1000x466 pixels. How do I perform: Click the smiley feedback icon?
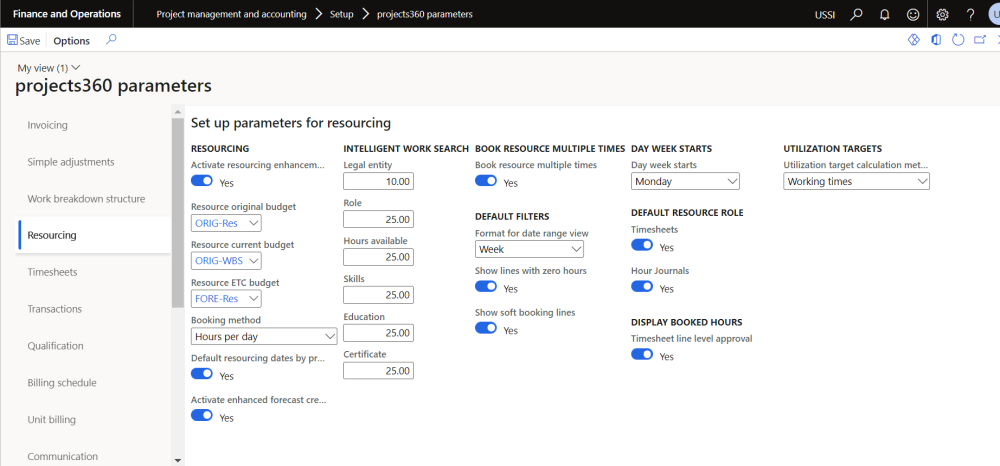[912, 14]
